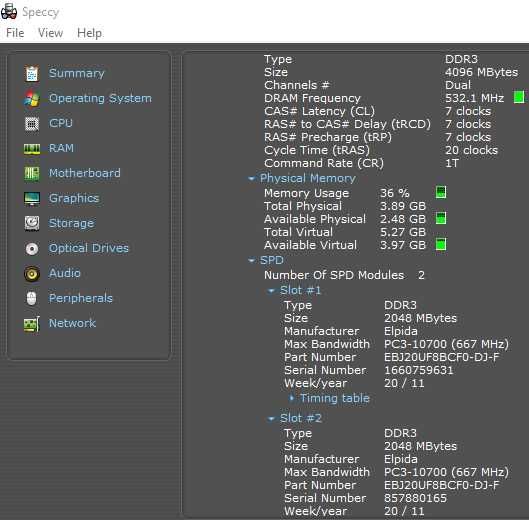Image resolution: width=529 pixels, height=520 pixels.
Task: Collapse the Physical Memory group
Action: click(x=251, y=179)
